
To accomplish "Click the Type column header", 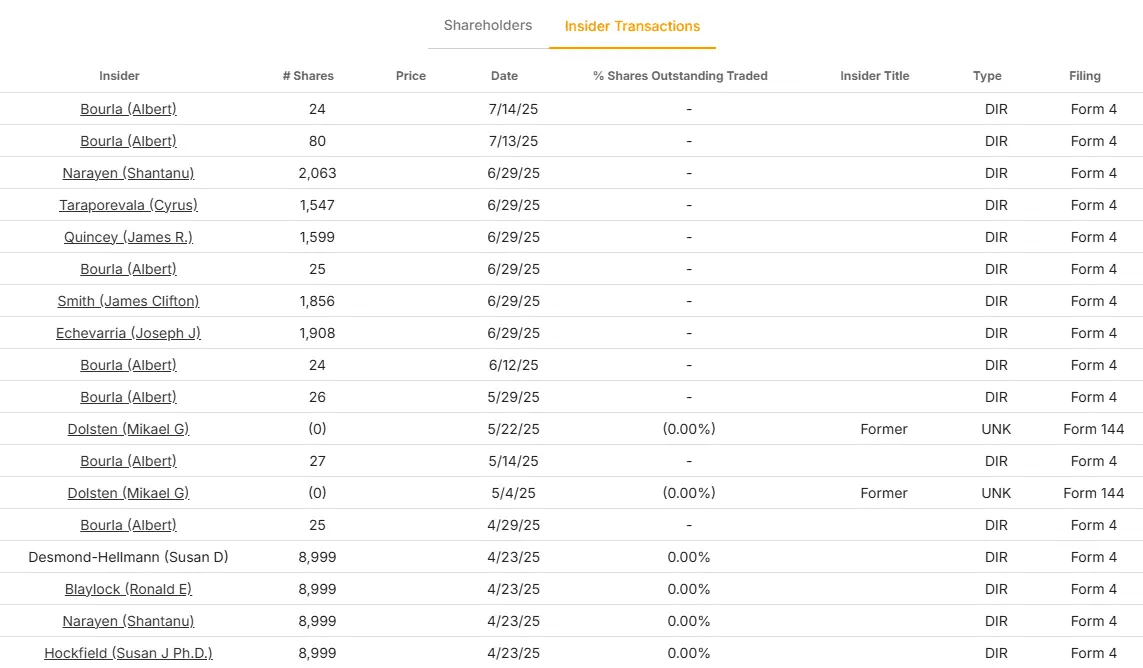I will [x=987, y=76].
